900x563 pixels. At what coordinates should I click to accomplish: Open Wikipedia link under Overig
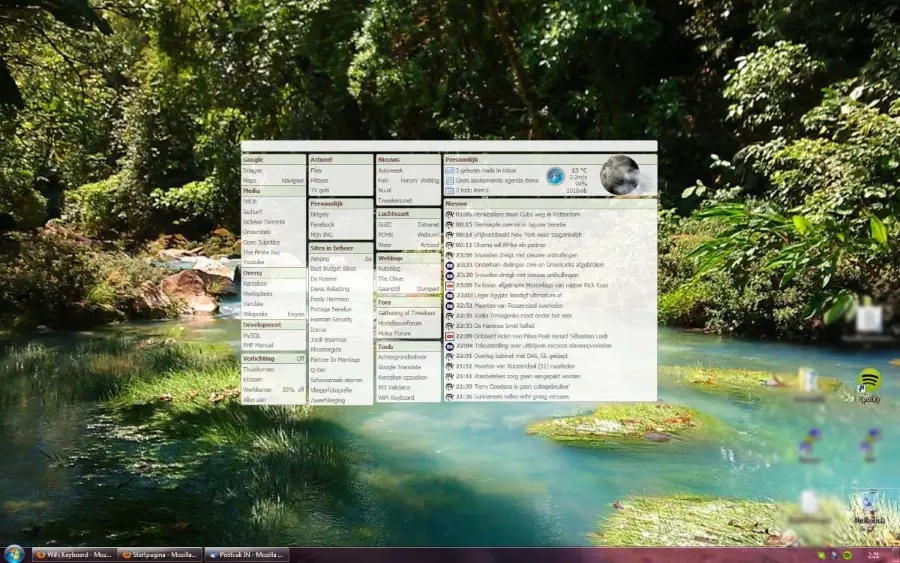coord(255,314)
